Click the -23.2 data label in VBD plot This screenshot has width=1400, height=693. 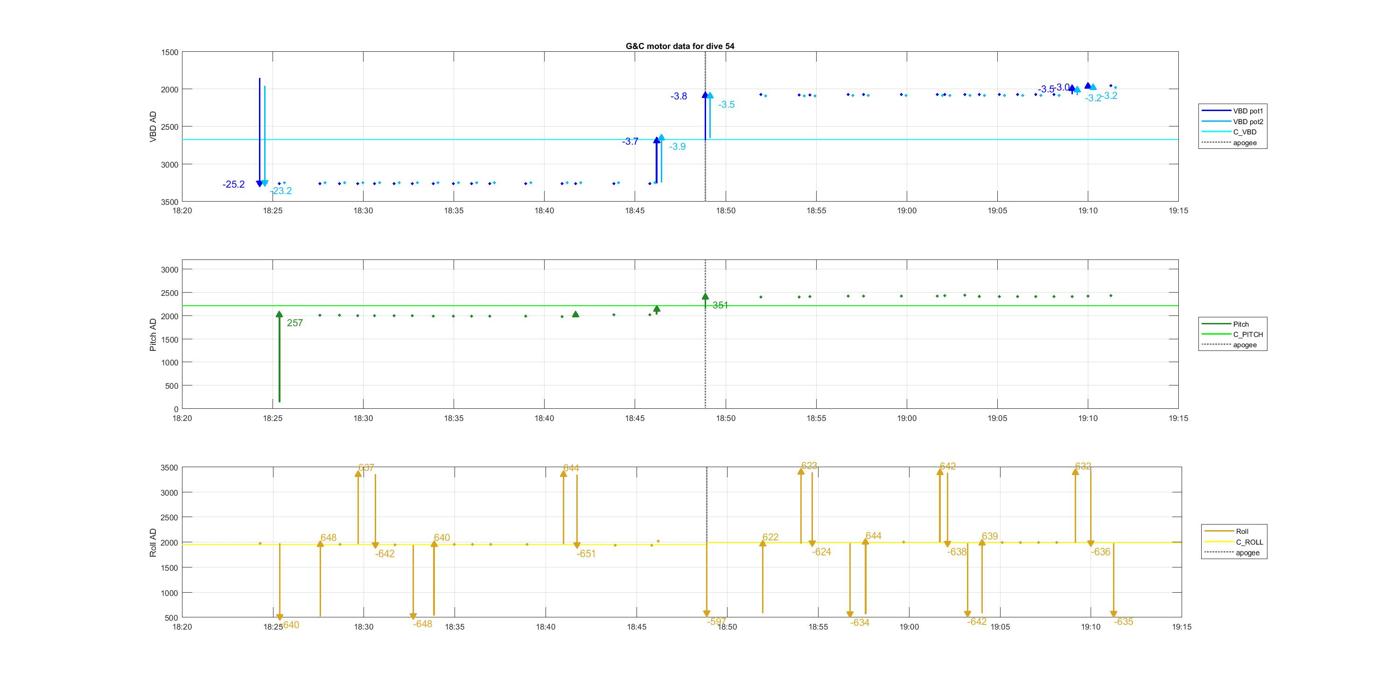[281, 191]
